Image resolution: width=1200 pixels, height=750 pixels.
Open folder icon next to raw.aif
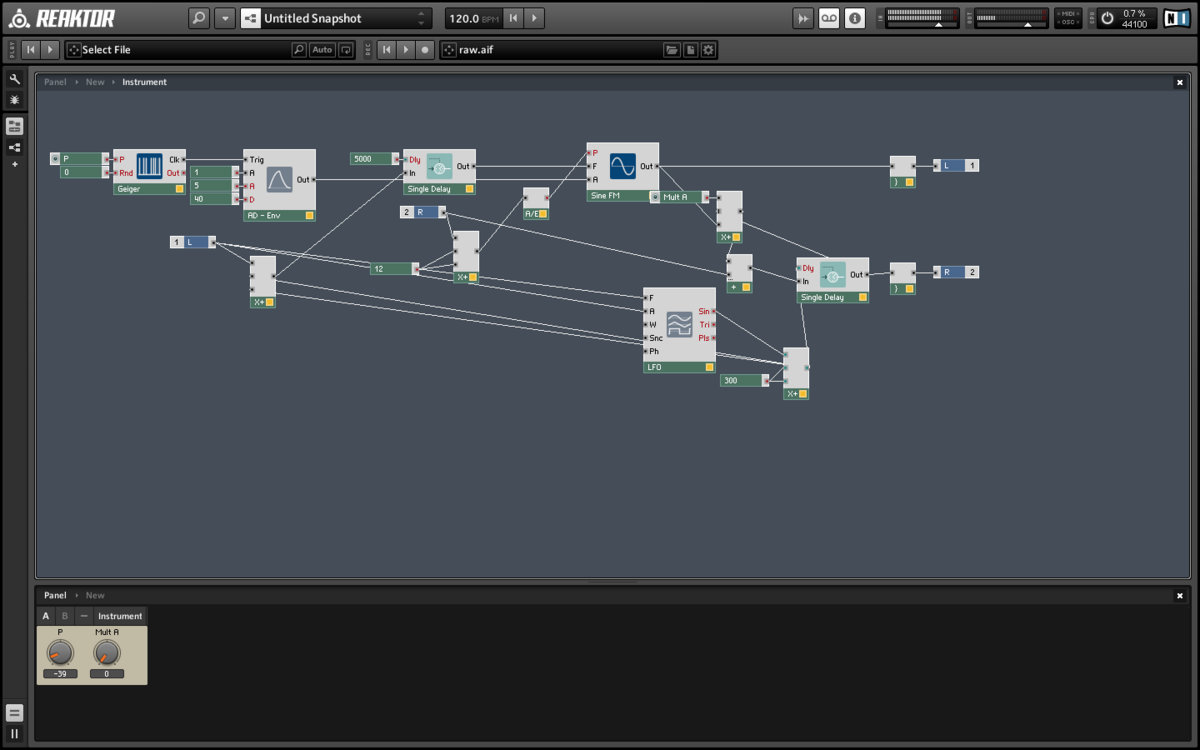(x=672, y=49)
